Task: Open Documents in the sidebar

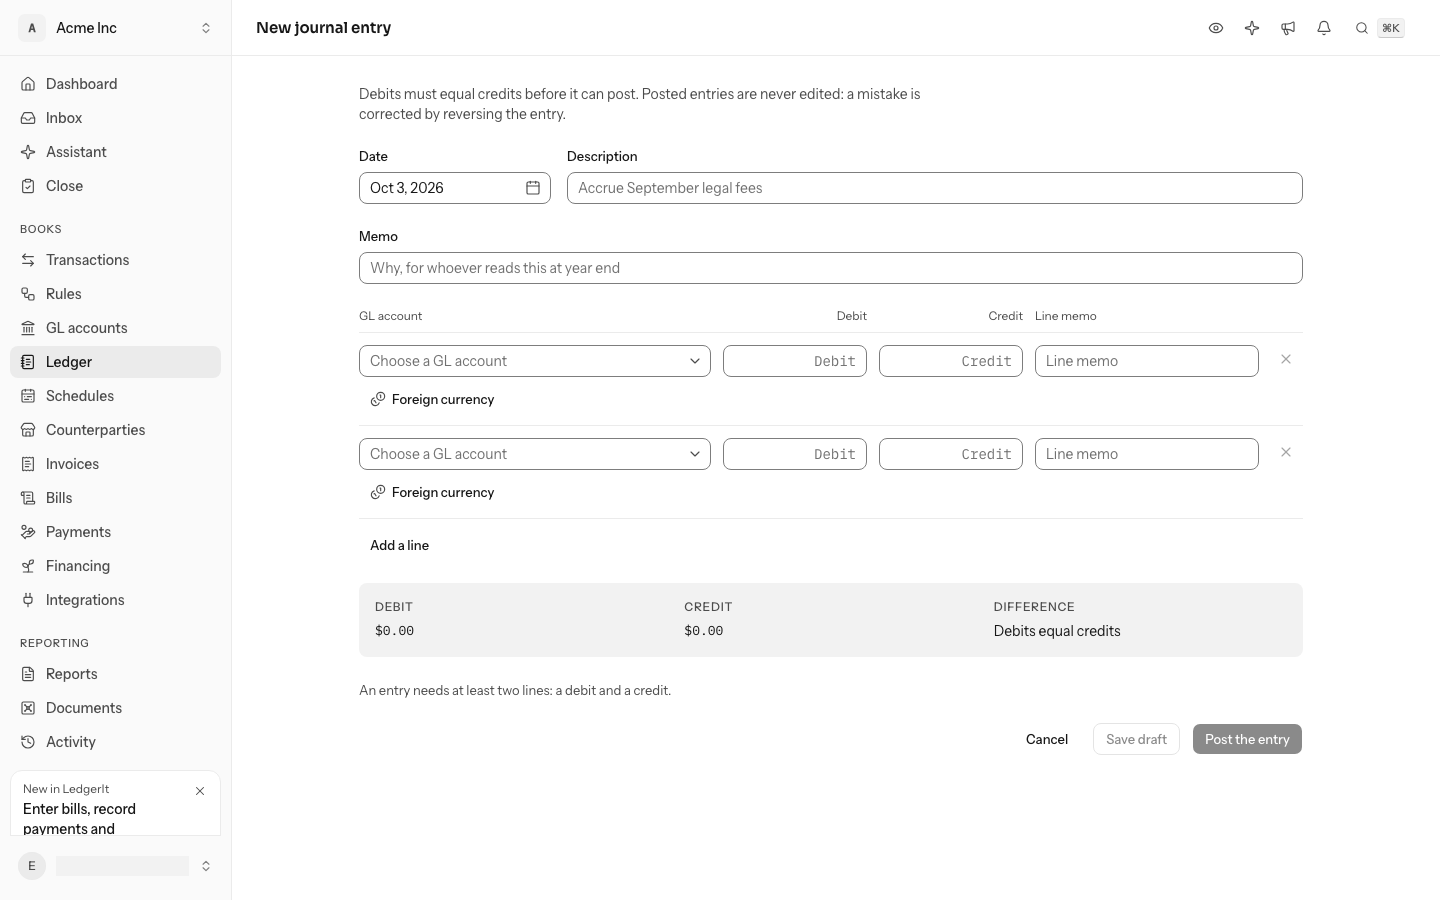Action: (116, 708)
